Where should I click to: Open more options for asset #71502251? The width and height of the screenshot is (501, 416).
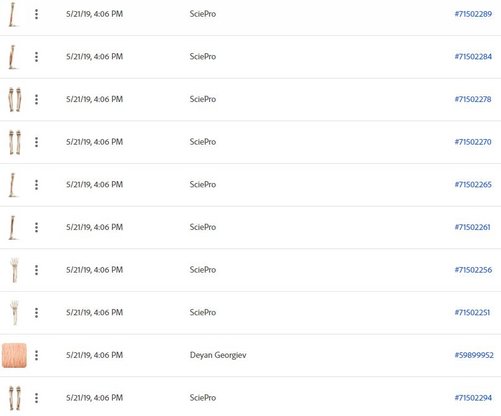36,313
